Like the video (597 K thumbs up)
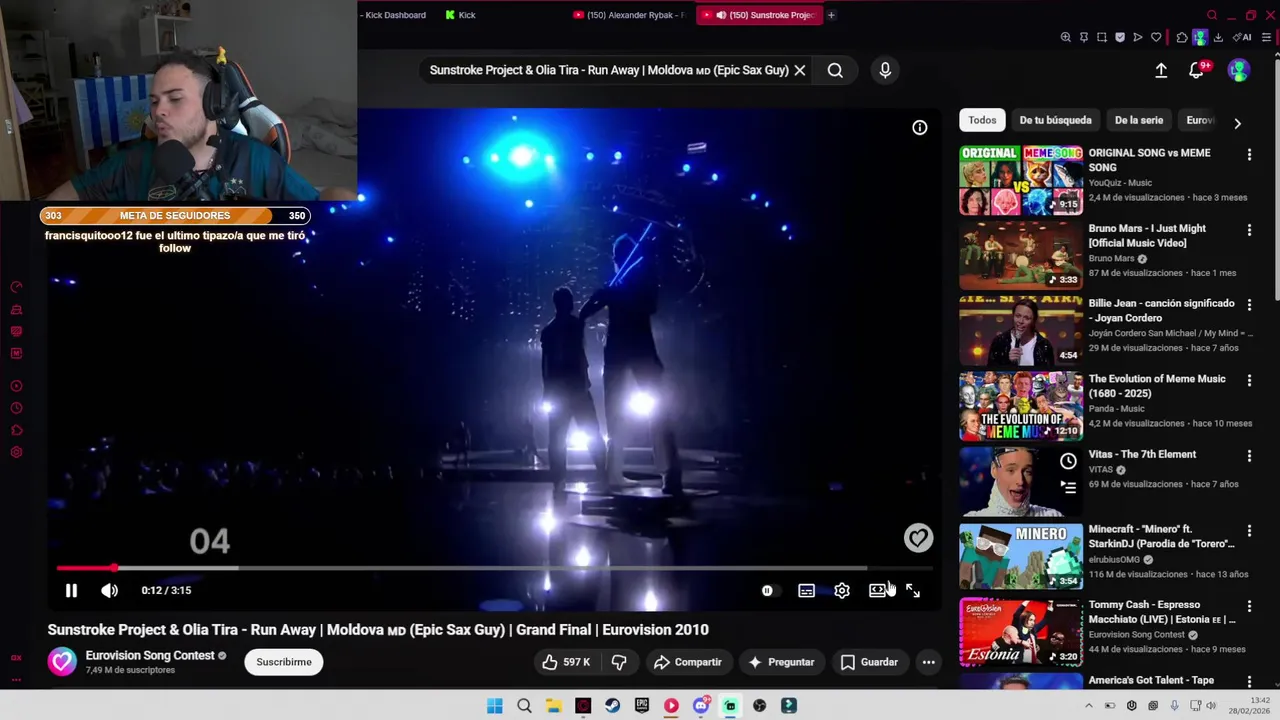 pos(565,662)
